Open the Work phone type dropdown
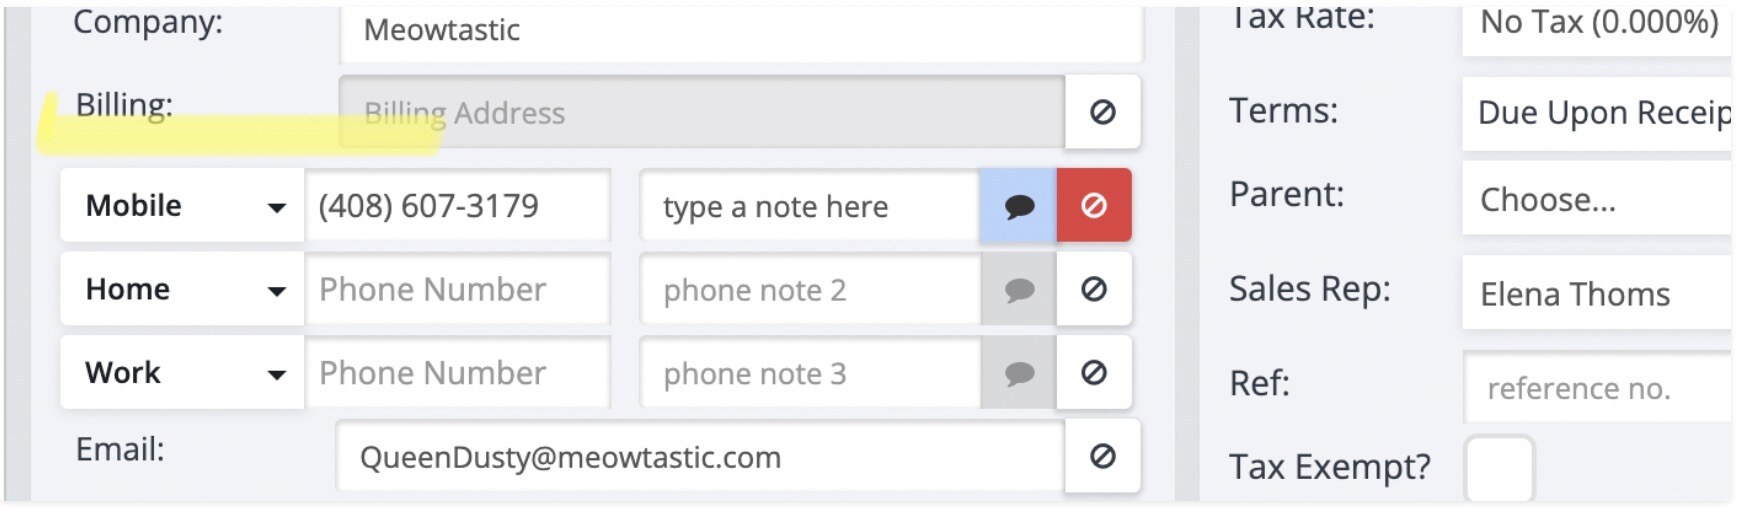 click(x=182, y=373)
